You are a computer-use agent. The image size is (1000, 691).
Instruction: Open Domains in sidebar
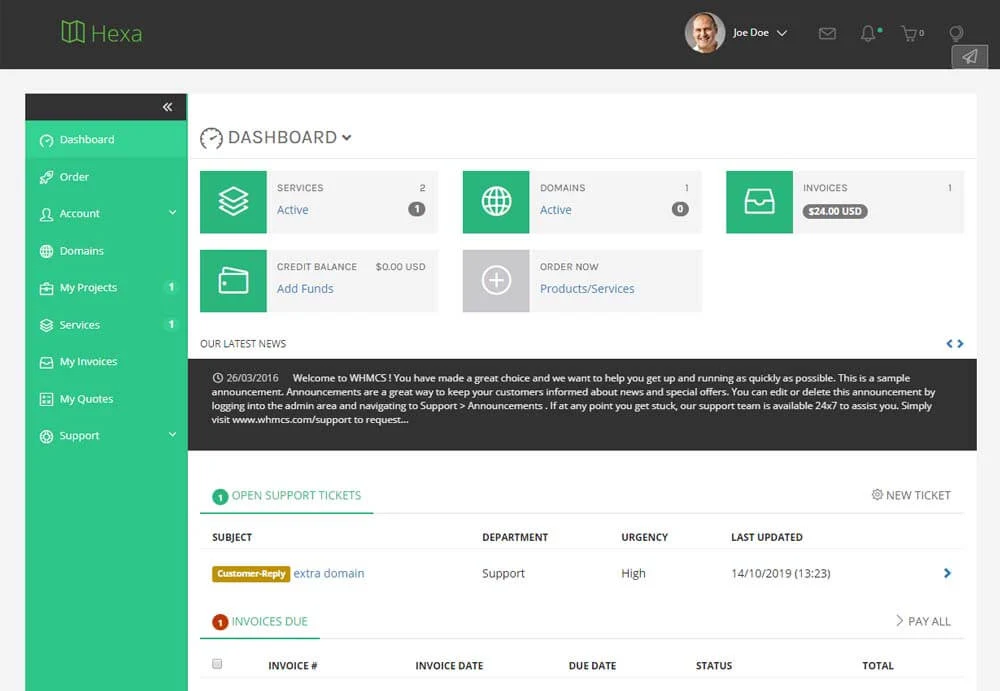click(106, 251)
